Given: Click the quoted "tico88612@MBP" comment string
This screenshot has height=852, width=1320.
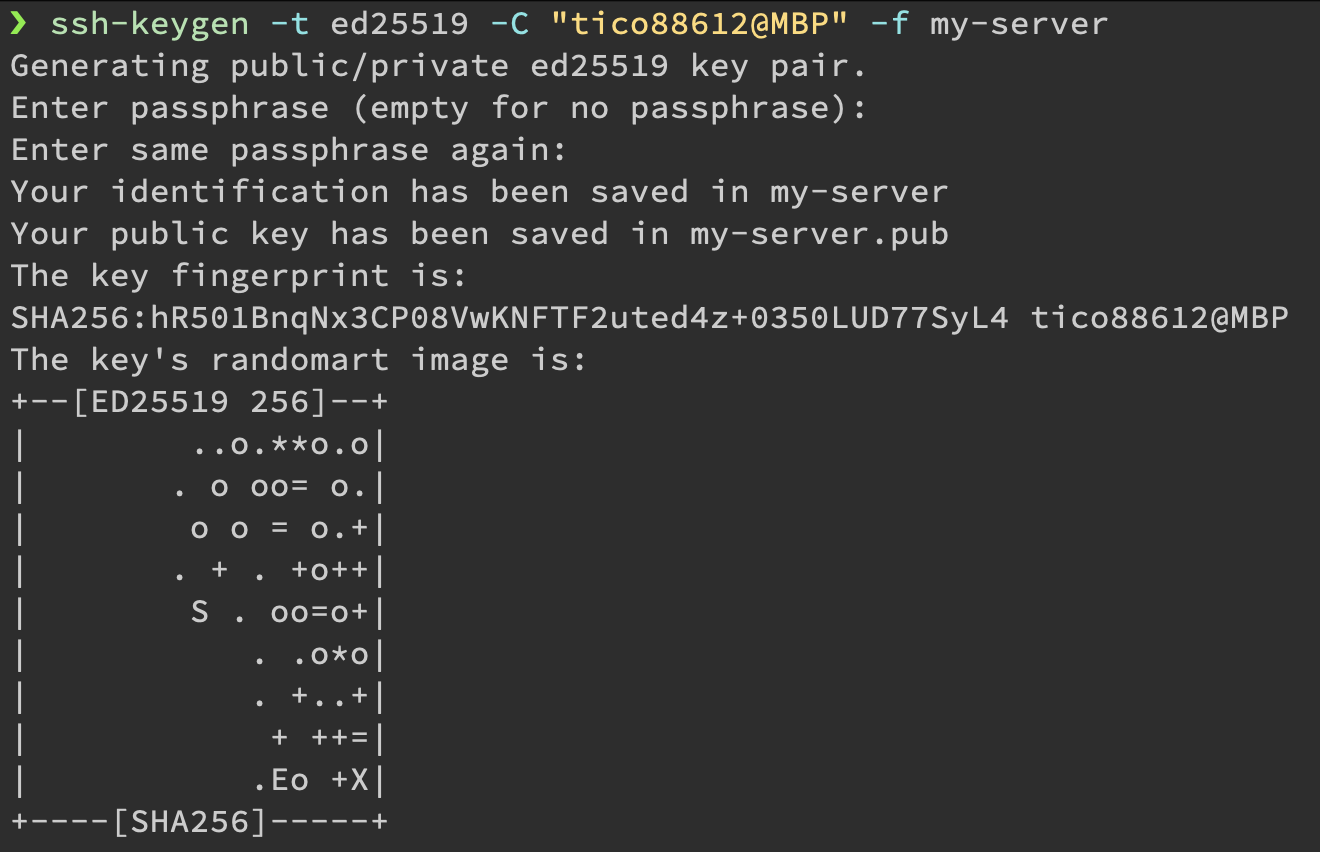Looking at the screenshot, I should click(x=699, y=23).
